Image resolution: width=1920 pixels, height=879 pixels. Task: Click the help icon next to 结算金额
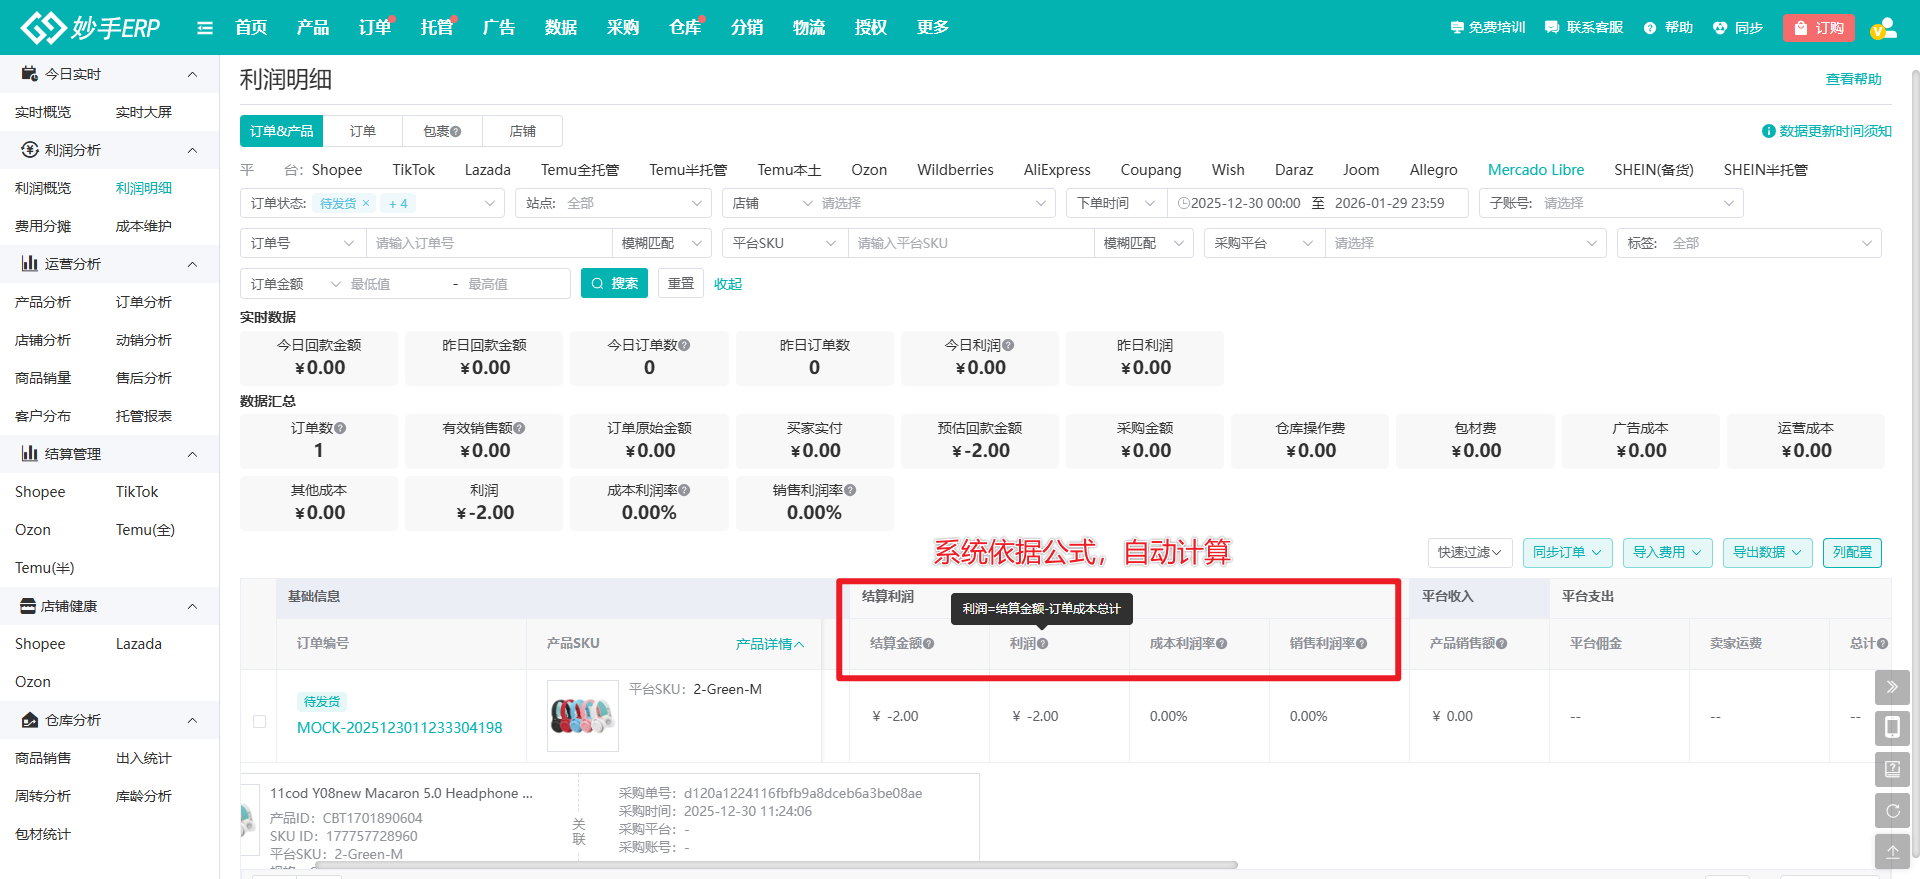[x=929, y=644]
